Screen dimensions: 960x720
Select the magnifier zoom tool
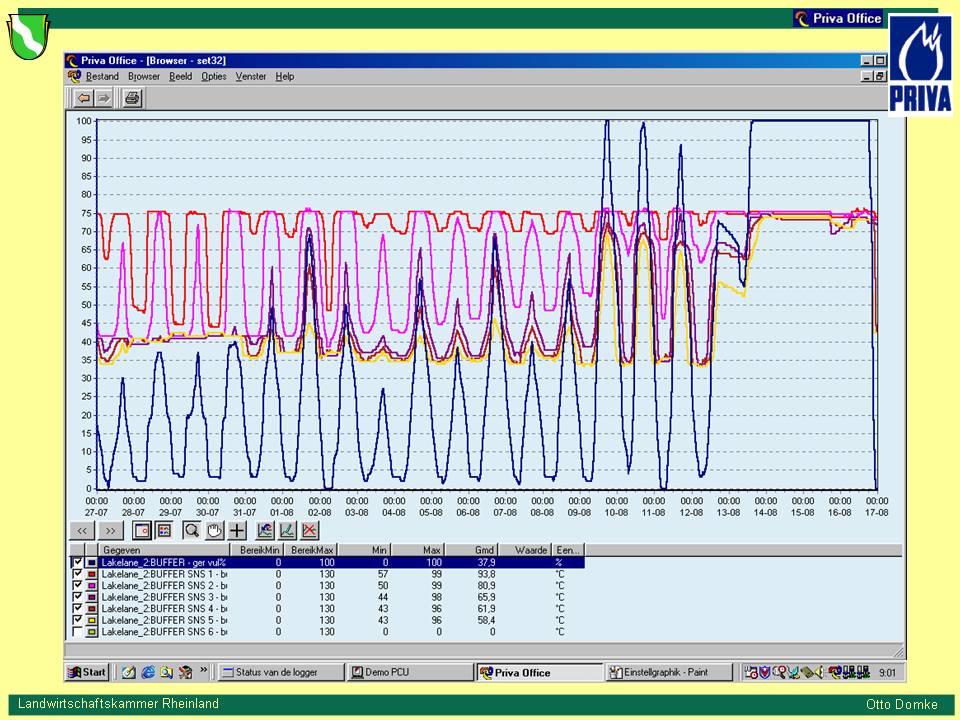[x=190, y=530]
